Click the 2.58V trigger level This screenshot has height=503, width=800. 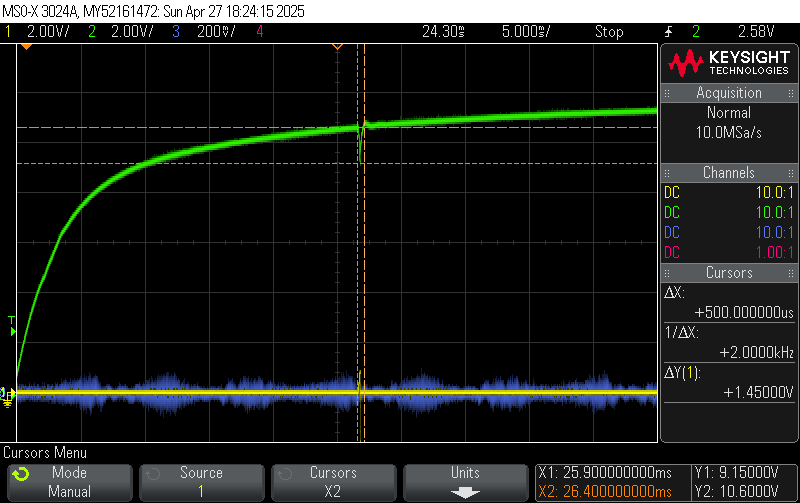pos(756,32)
